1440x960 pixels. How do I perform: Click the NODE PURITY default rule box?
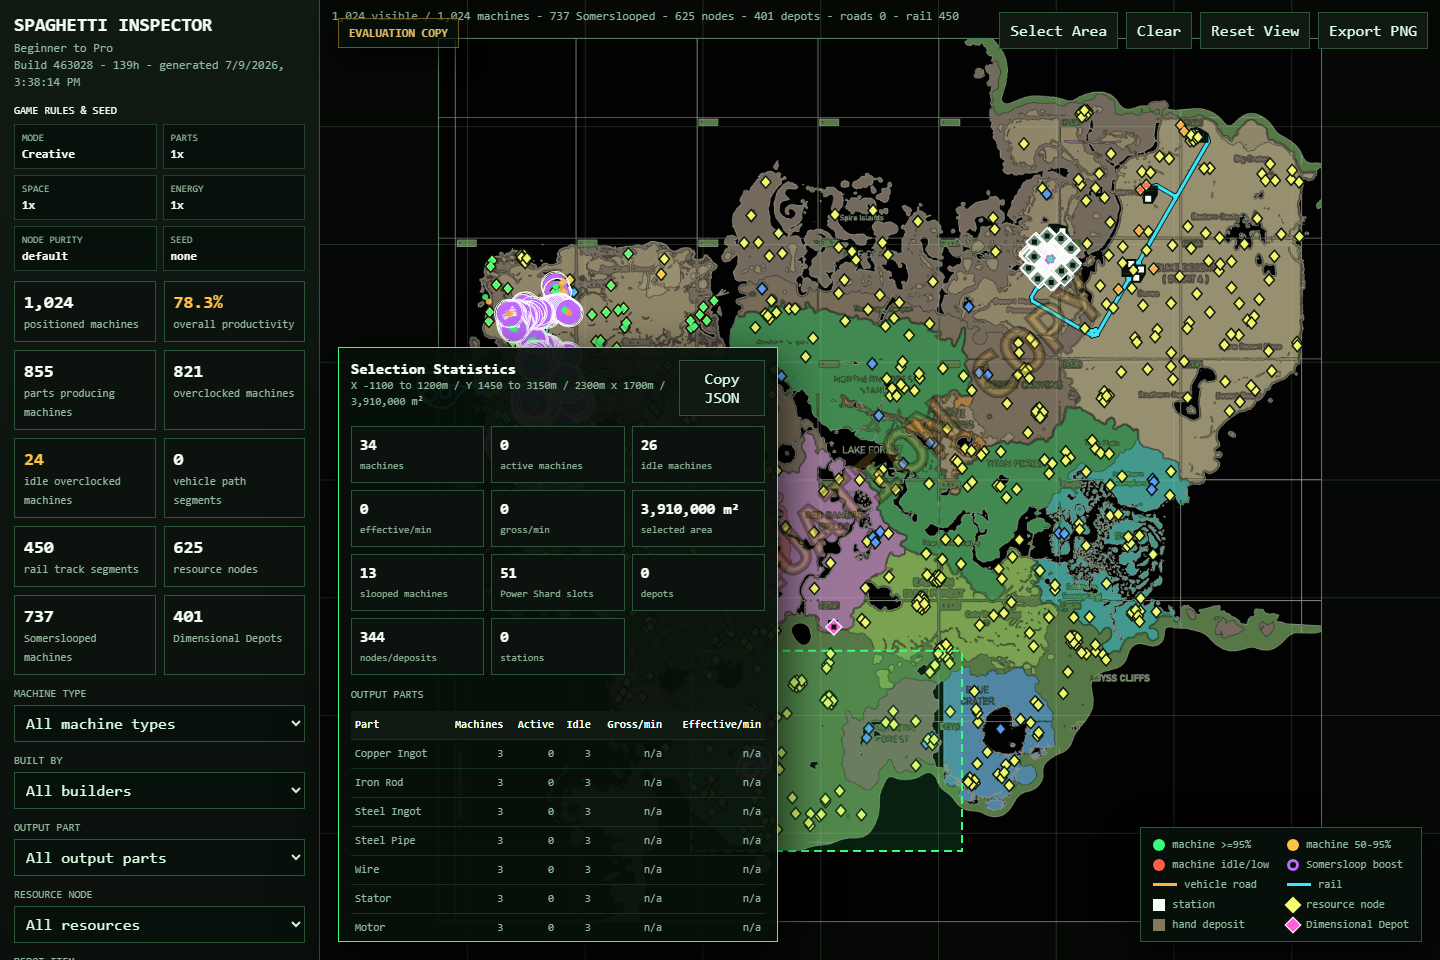point(85,248)
